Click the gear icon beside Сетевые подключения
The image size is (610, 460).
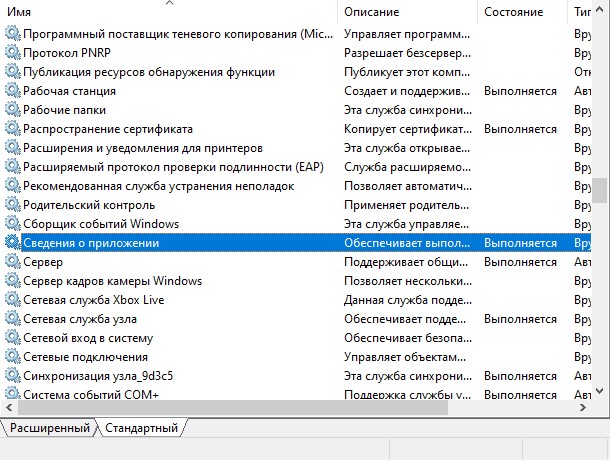(x=12, y=357)
